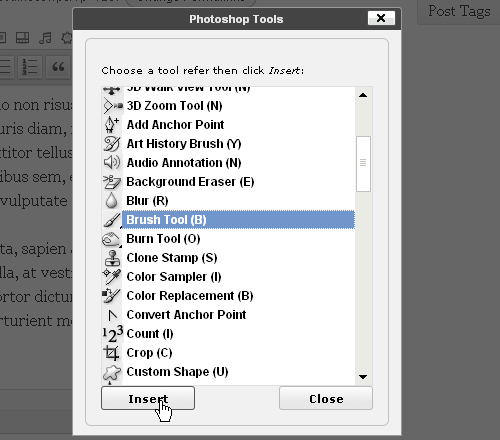Click the Close button
This screenshot has height=440, width=500.
tap(326, 398)
